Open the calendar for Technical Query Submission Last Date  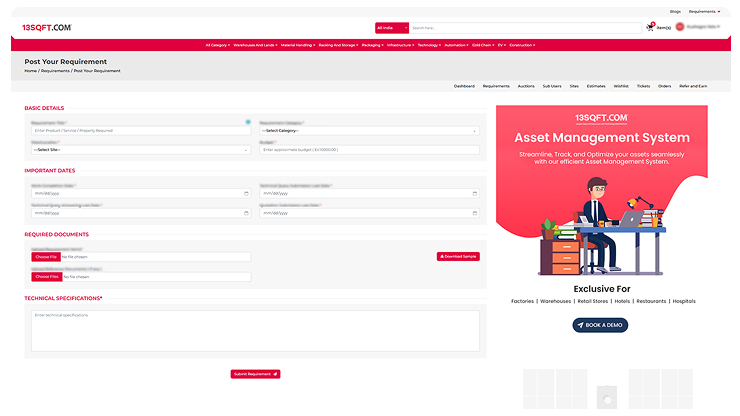click(x=474, y=194)
